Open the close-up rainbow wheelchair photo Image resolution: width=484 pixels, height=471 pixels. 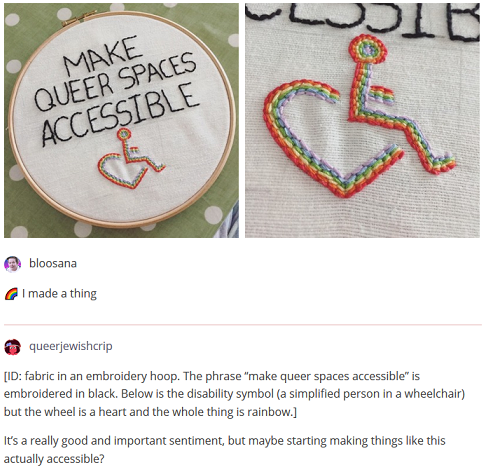(362, 120)
